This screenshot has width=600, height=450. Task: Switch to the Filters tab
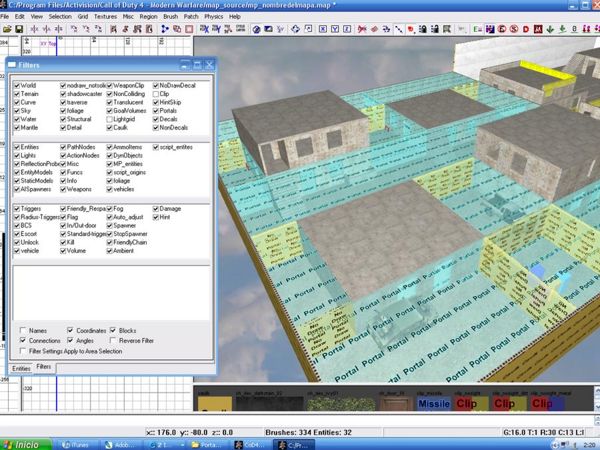[x=44, y=367]
